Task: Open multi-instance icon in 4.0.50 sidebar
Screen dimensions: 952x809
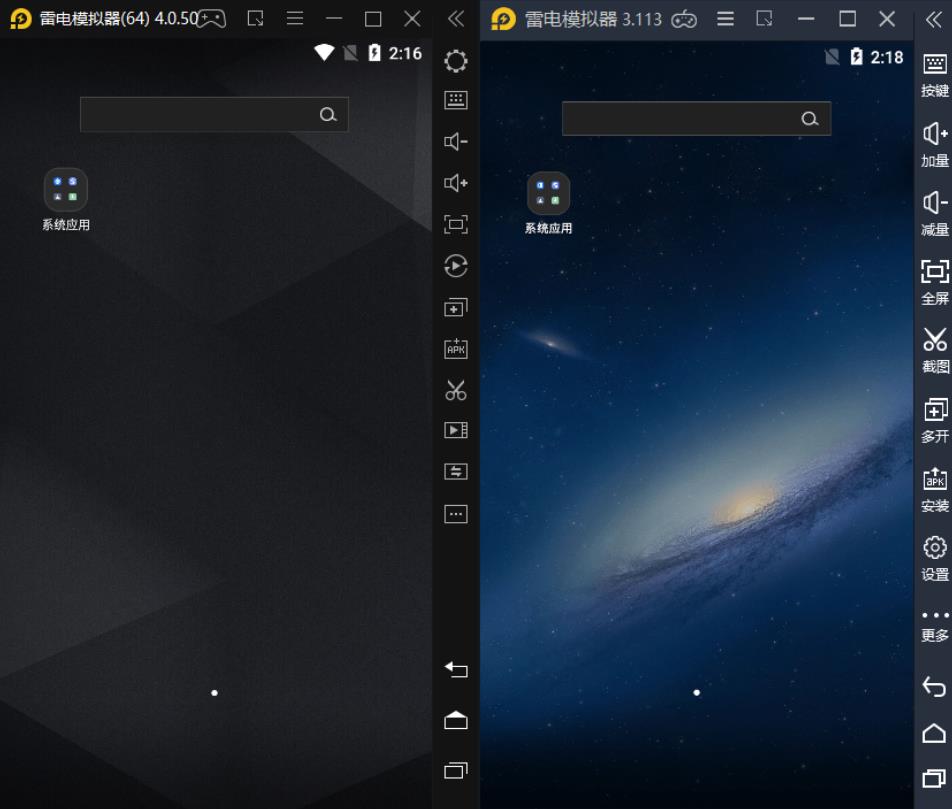Action: [x=455, y=307]
